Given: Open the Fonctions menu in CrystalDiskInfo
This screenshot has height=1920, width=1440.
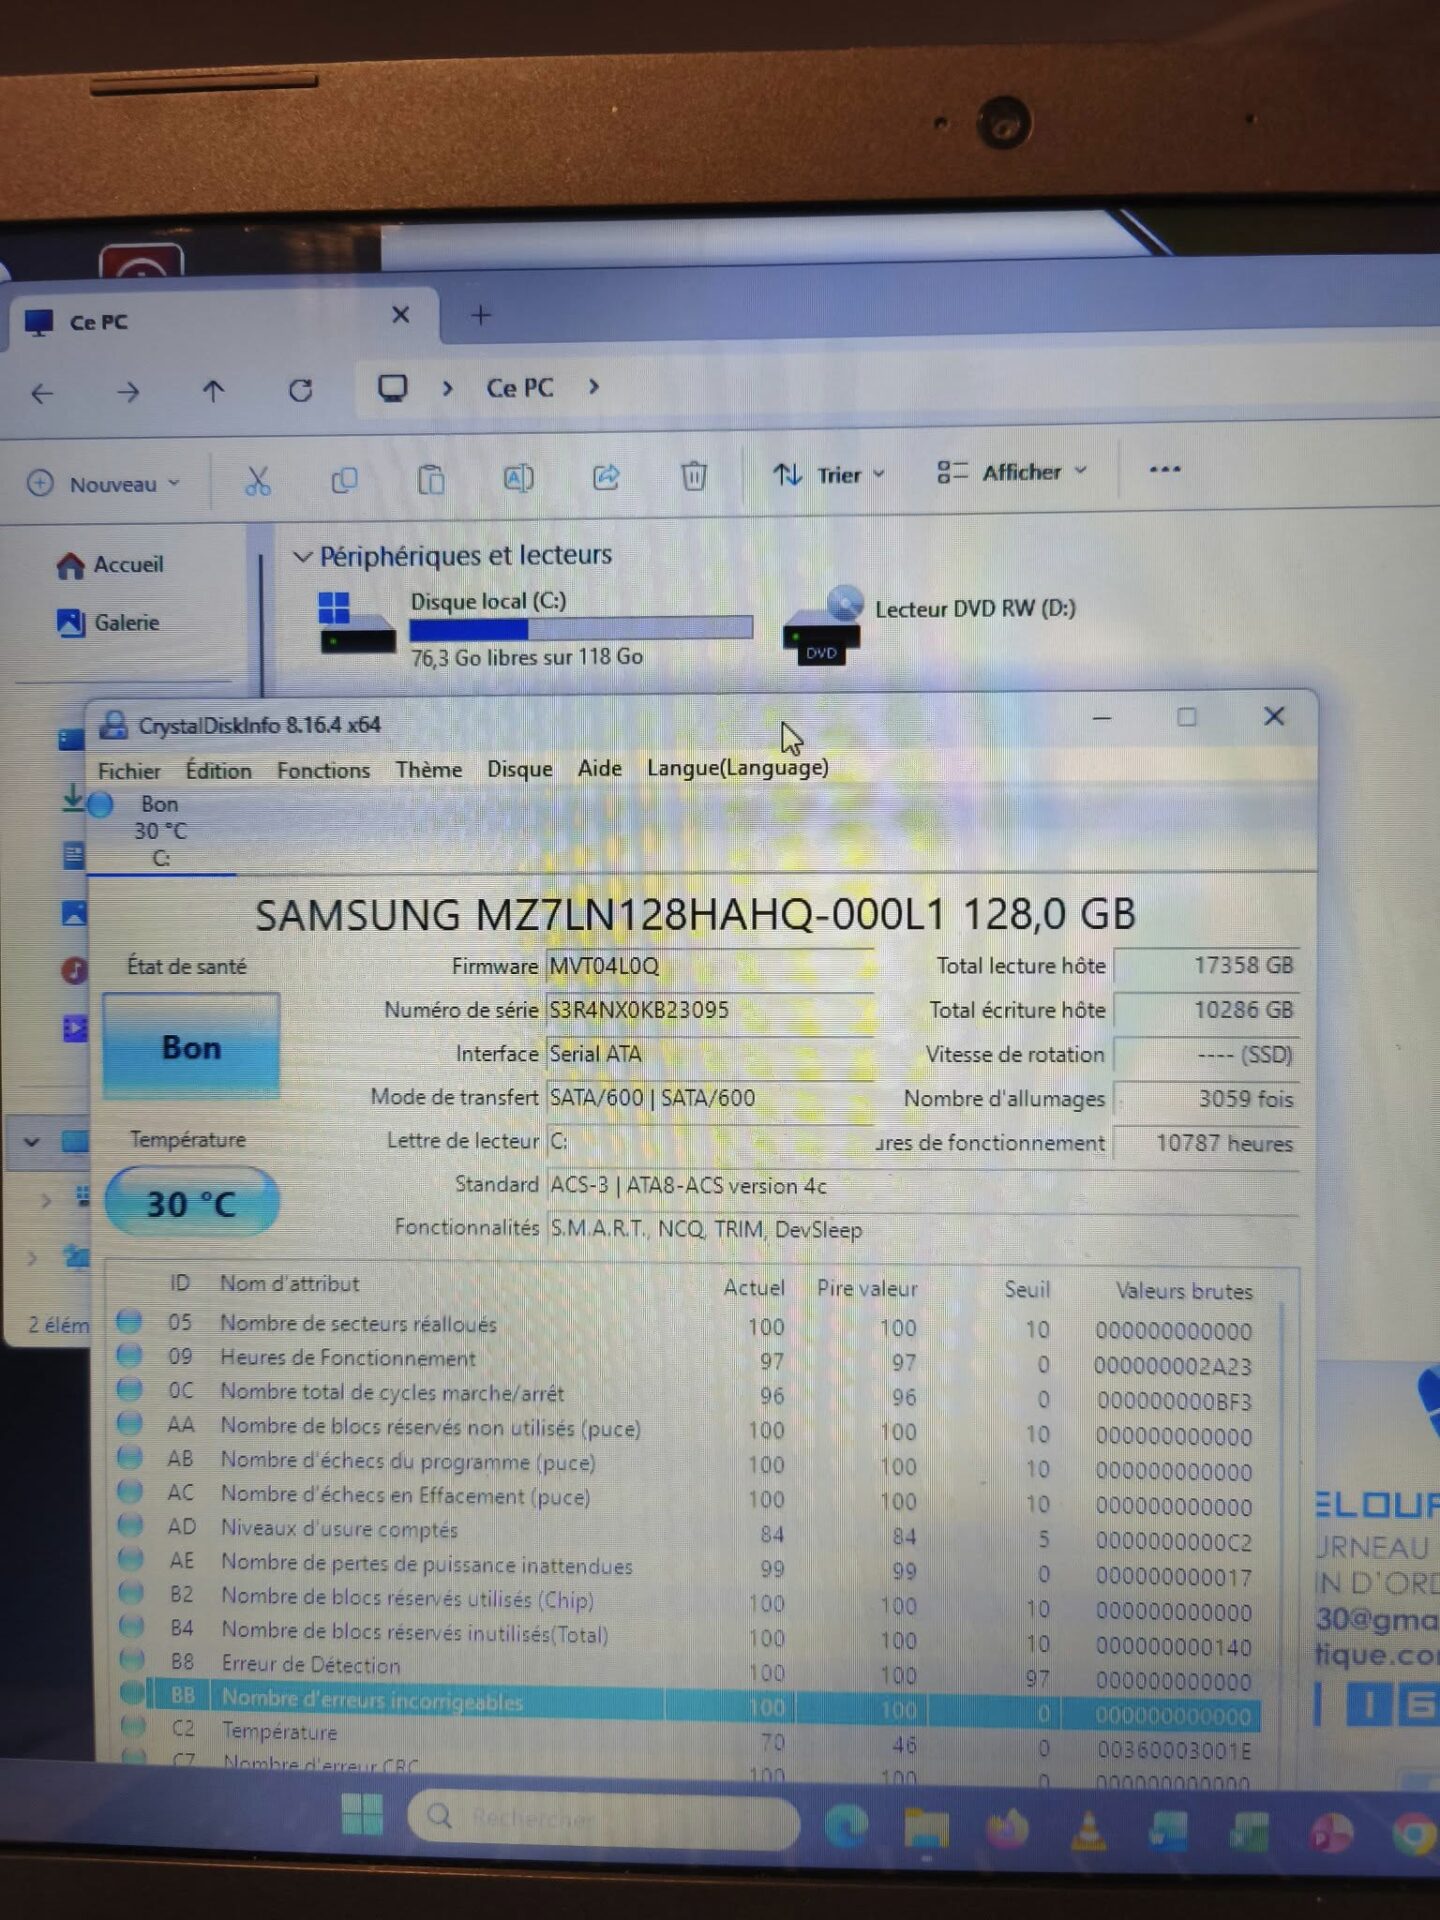Looking at the screenshot, I should click(323, 770).
